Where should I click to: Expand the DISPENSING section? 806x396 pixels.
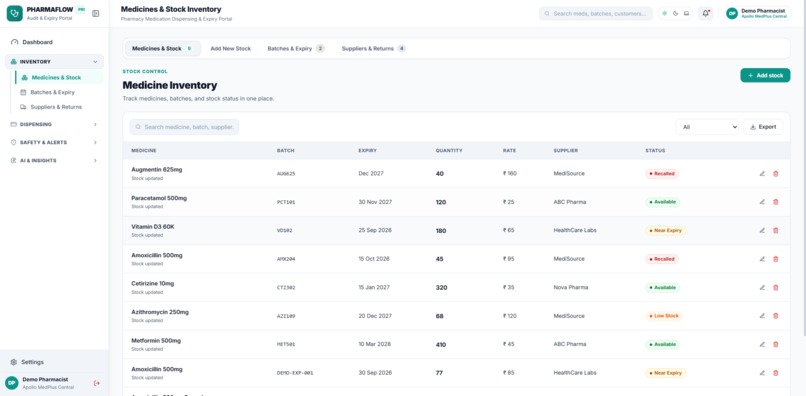54,124
